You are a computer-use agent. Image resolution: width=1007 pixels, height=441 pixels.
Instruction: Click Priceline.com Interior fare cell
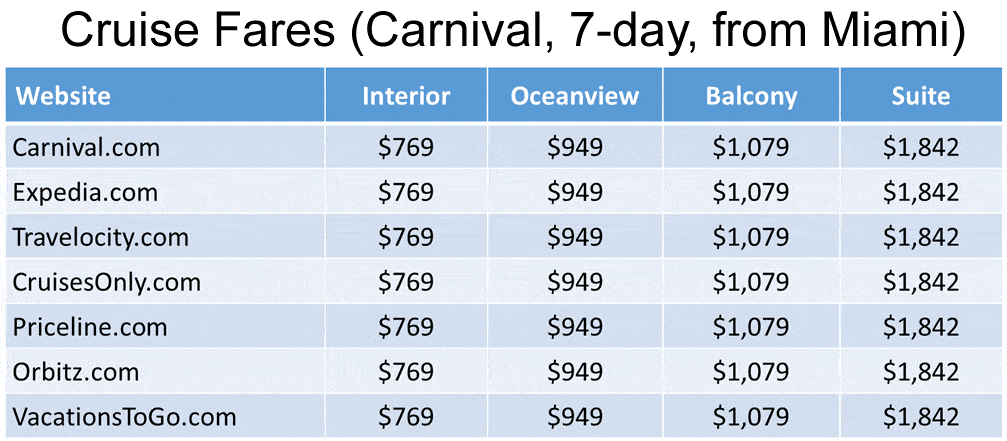[406, 327]
